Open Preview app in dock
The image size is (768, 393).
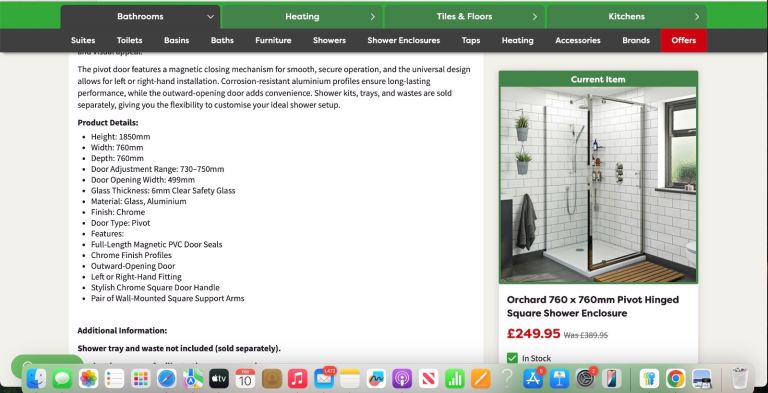click(x=702, y=378)
